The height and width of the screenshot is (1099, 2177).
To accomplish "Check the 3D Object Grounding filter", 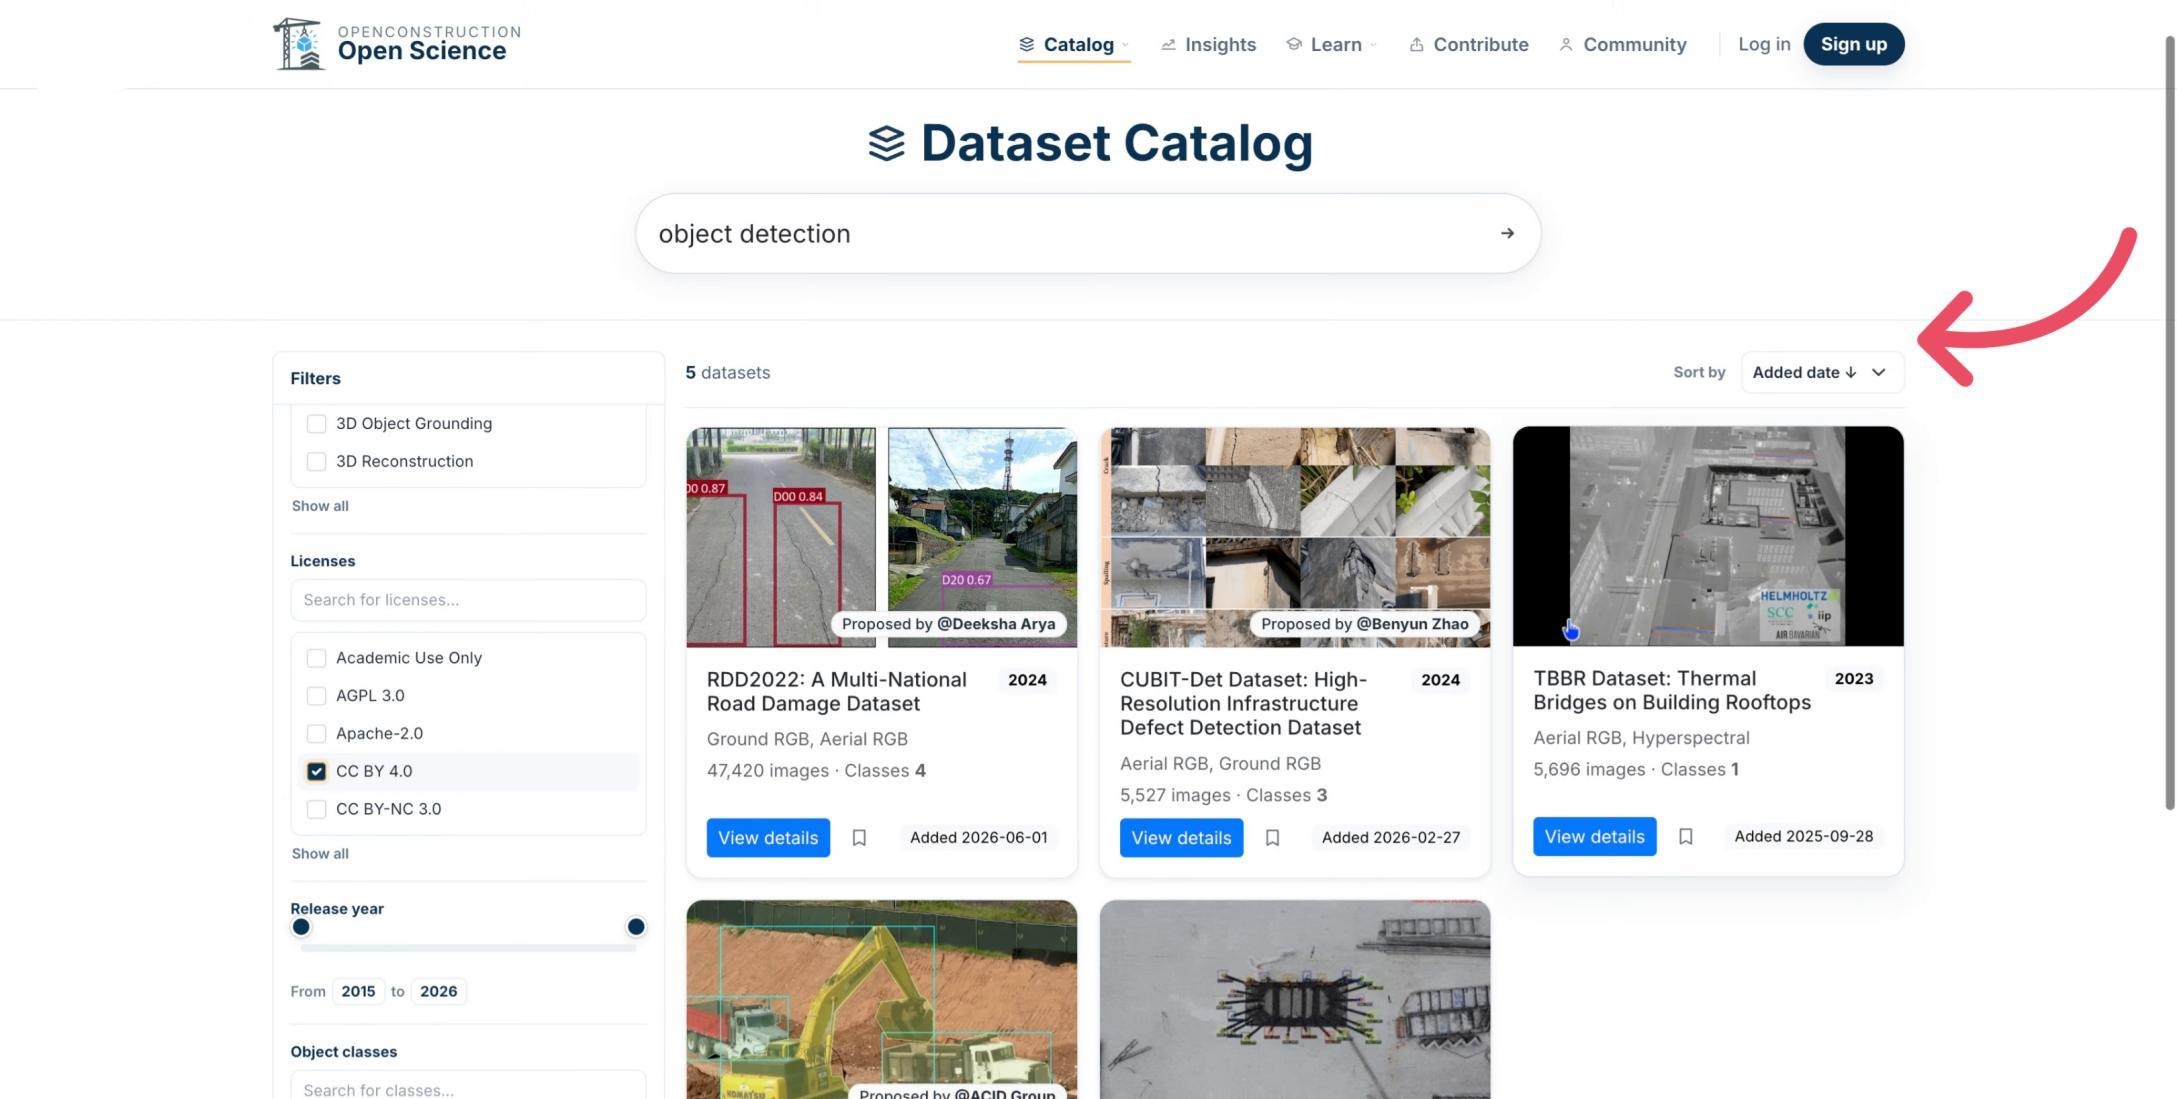I will click(316, 424).
